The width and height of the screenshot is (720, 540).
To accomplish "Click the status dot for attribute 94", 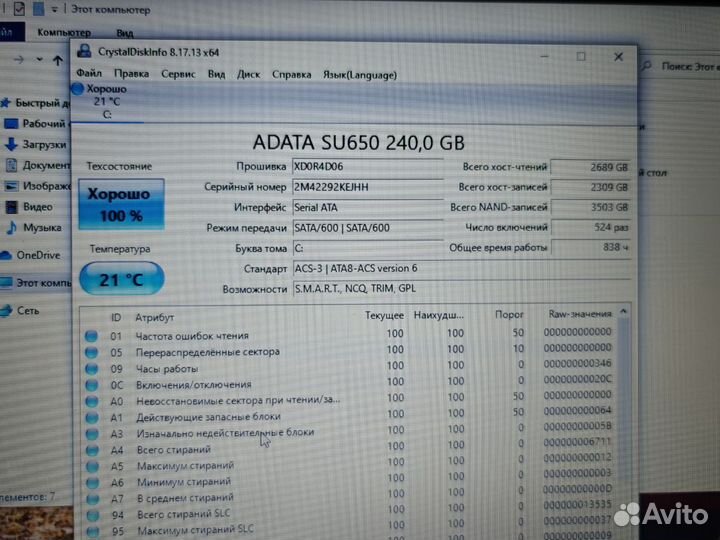I will point(93,515).
